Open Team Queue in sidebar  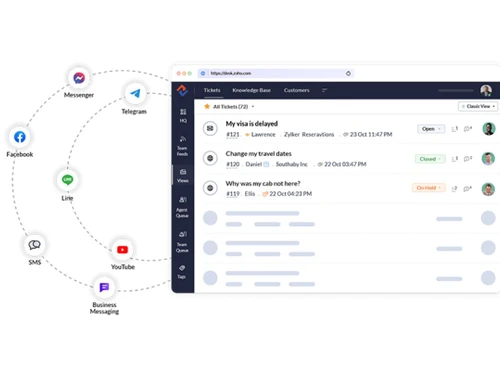click(182, 241)
